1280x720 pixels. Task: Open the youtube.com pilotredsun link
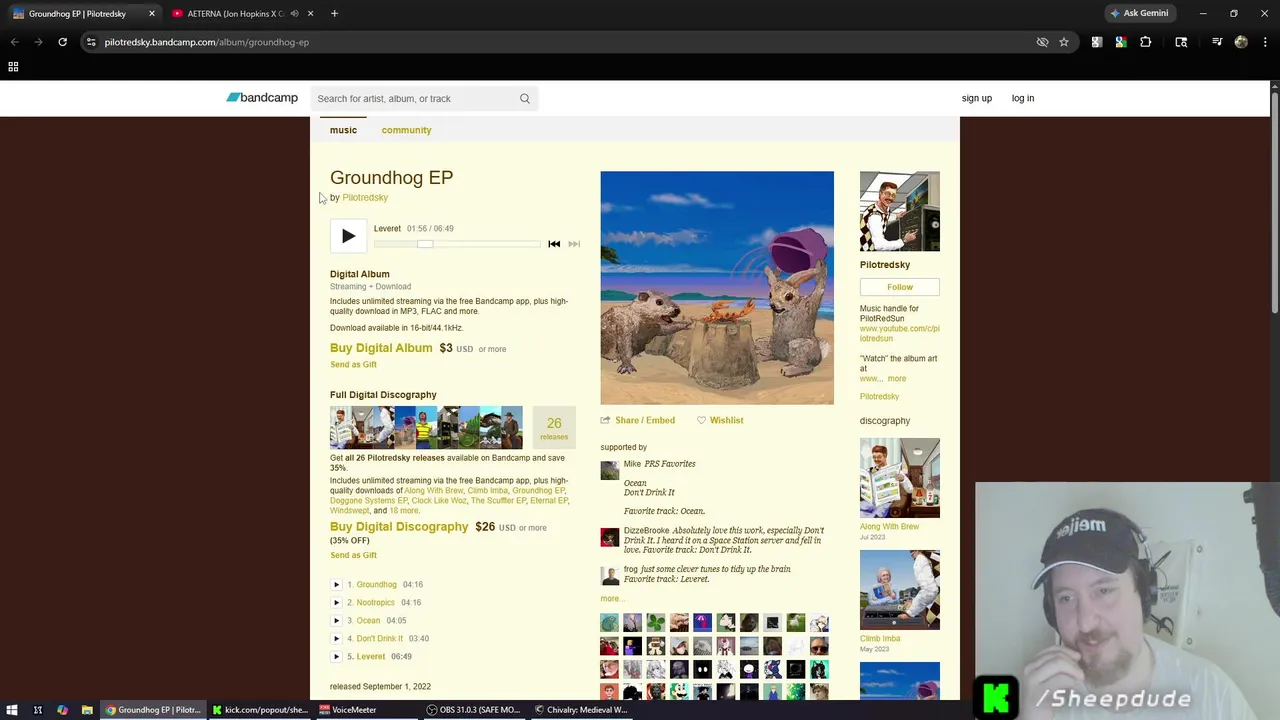click(900, 334)
